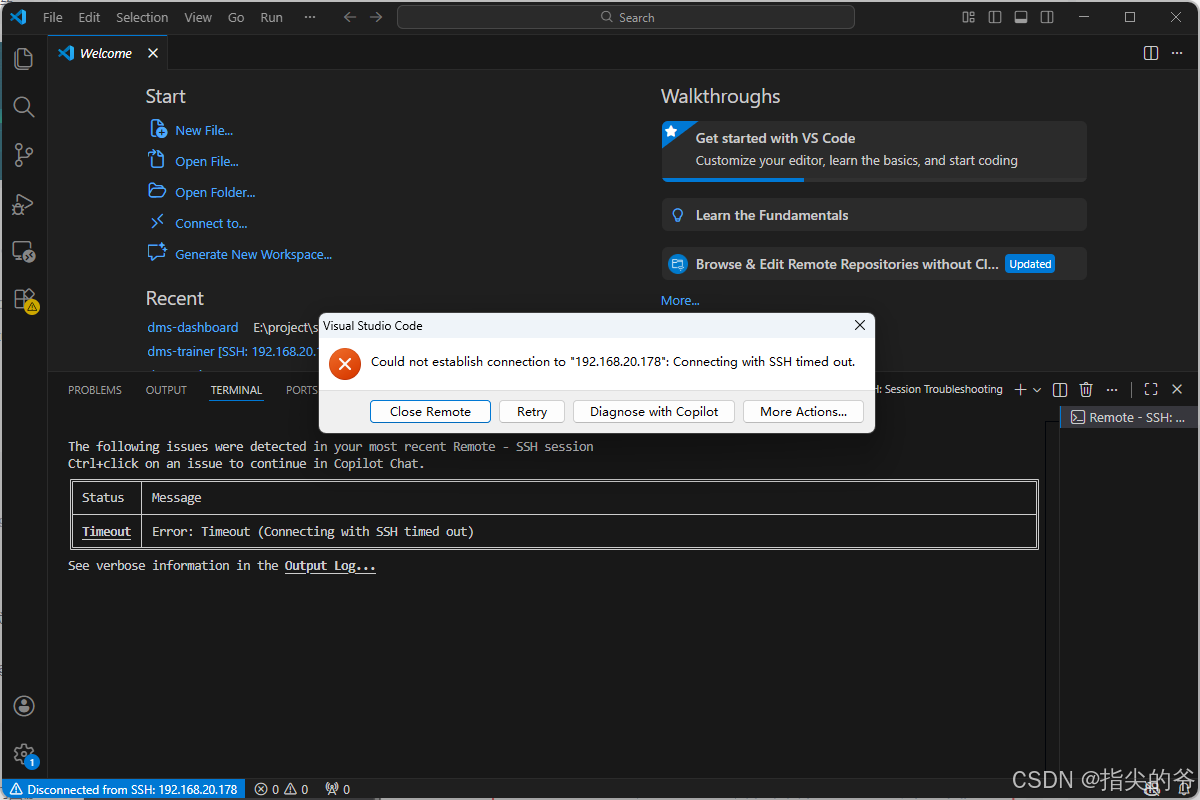Open the Extensions view with warning badge
Viewport: 1200px width, 800px height.
pos(24,300)
